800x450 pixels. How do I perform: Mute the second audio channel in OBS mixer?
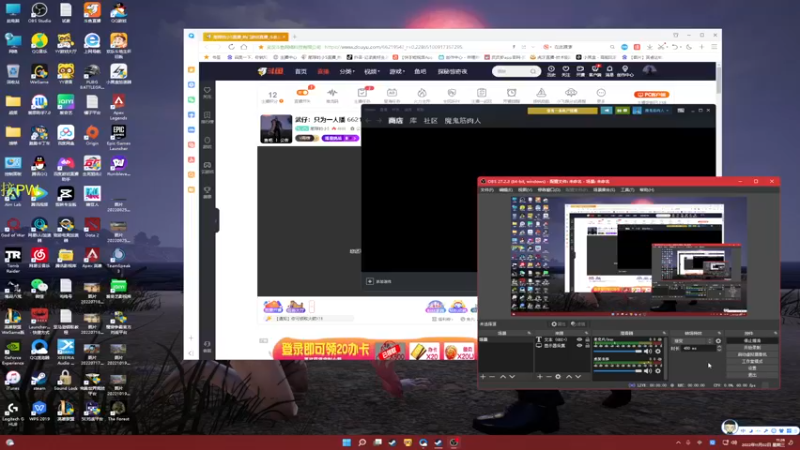click(x=647, y=371)
